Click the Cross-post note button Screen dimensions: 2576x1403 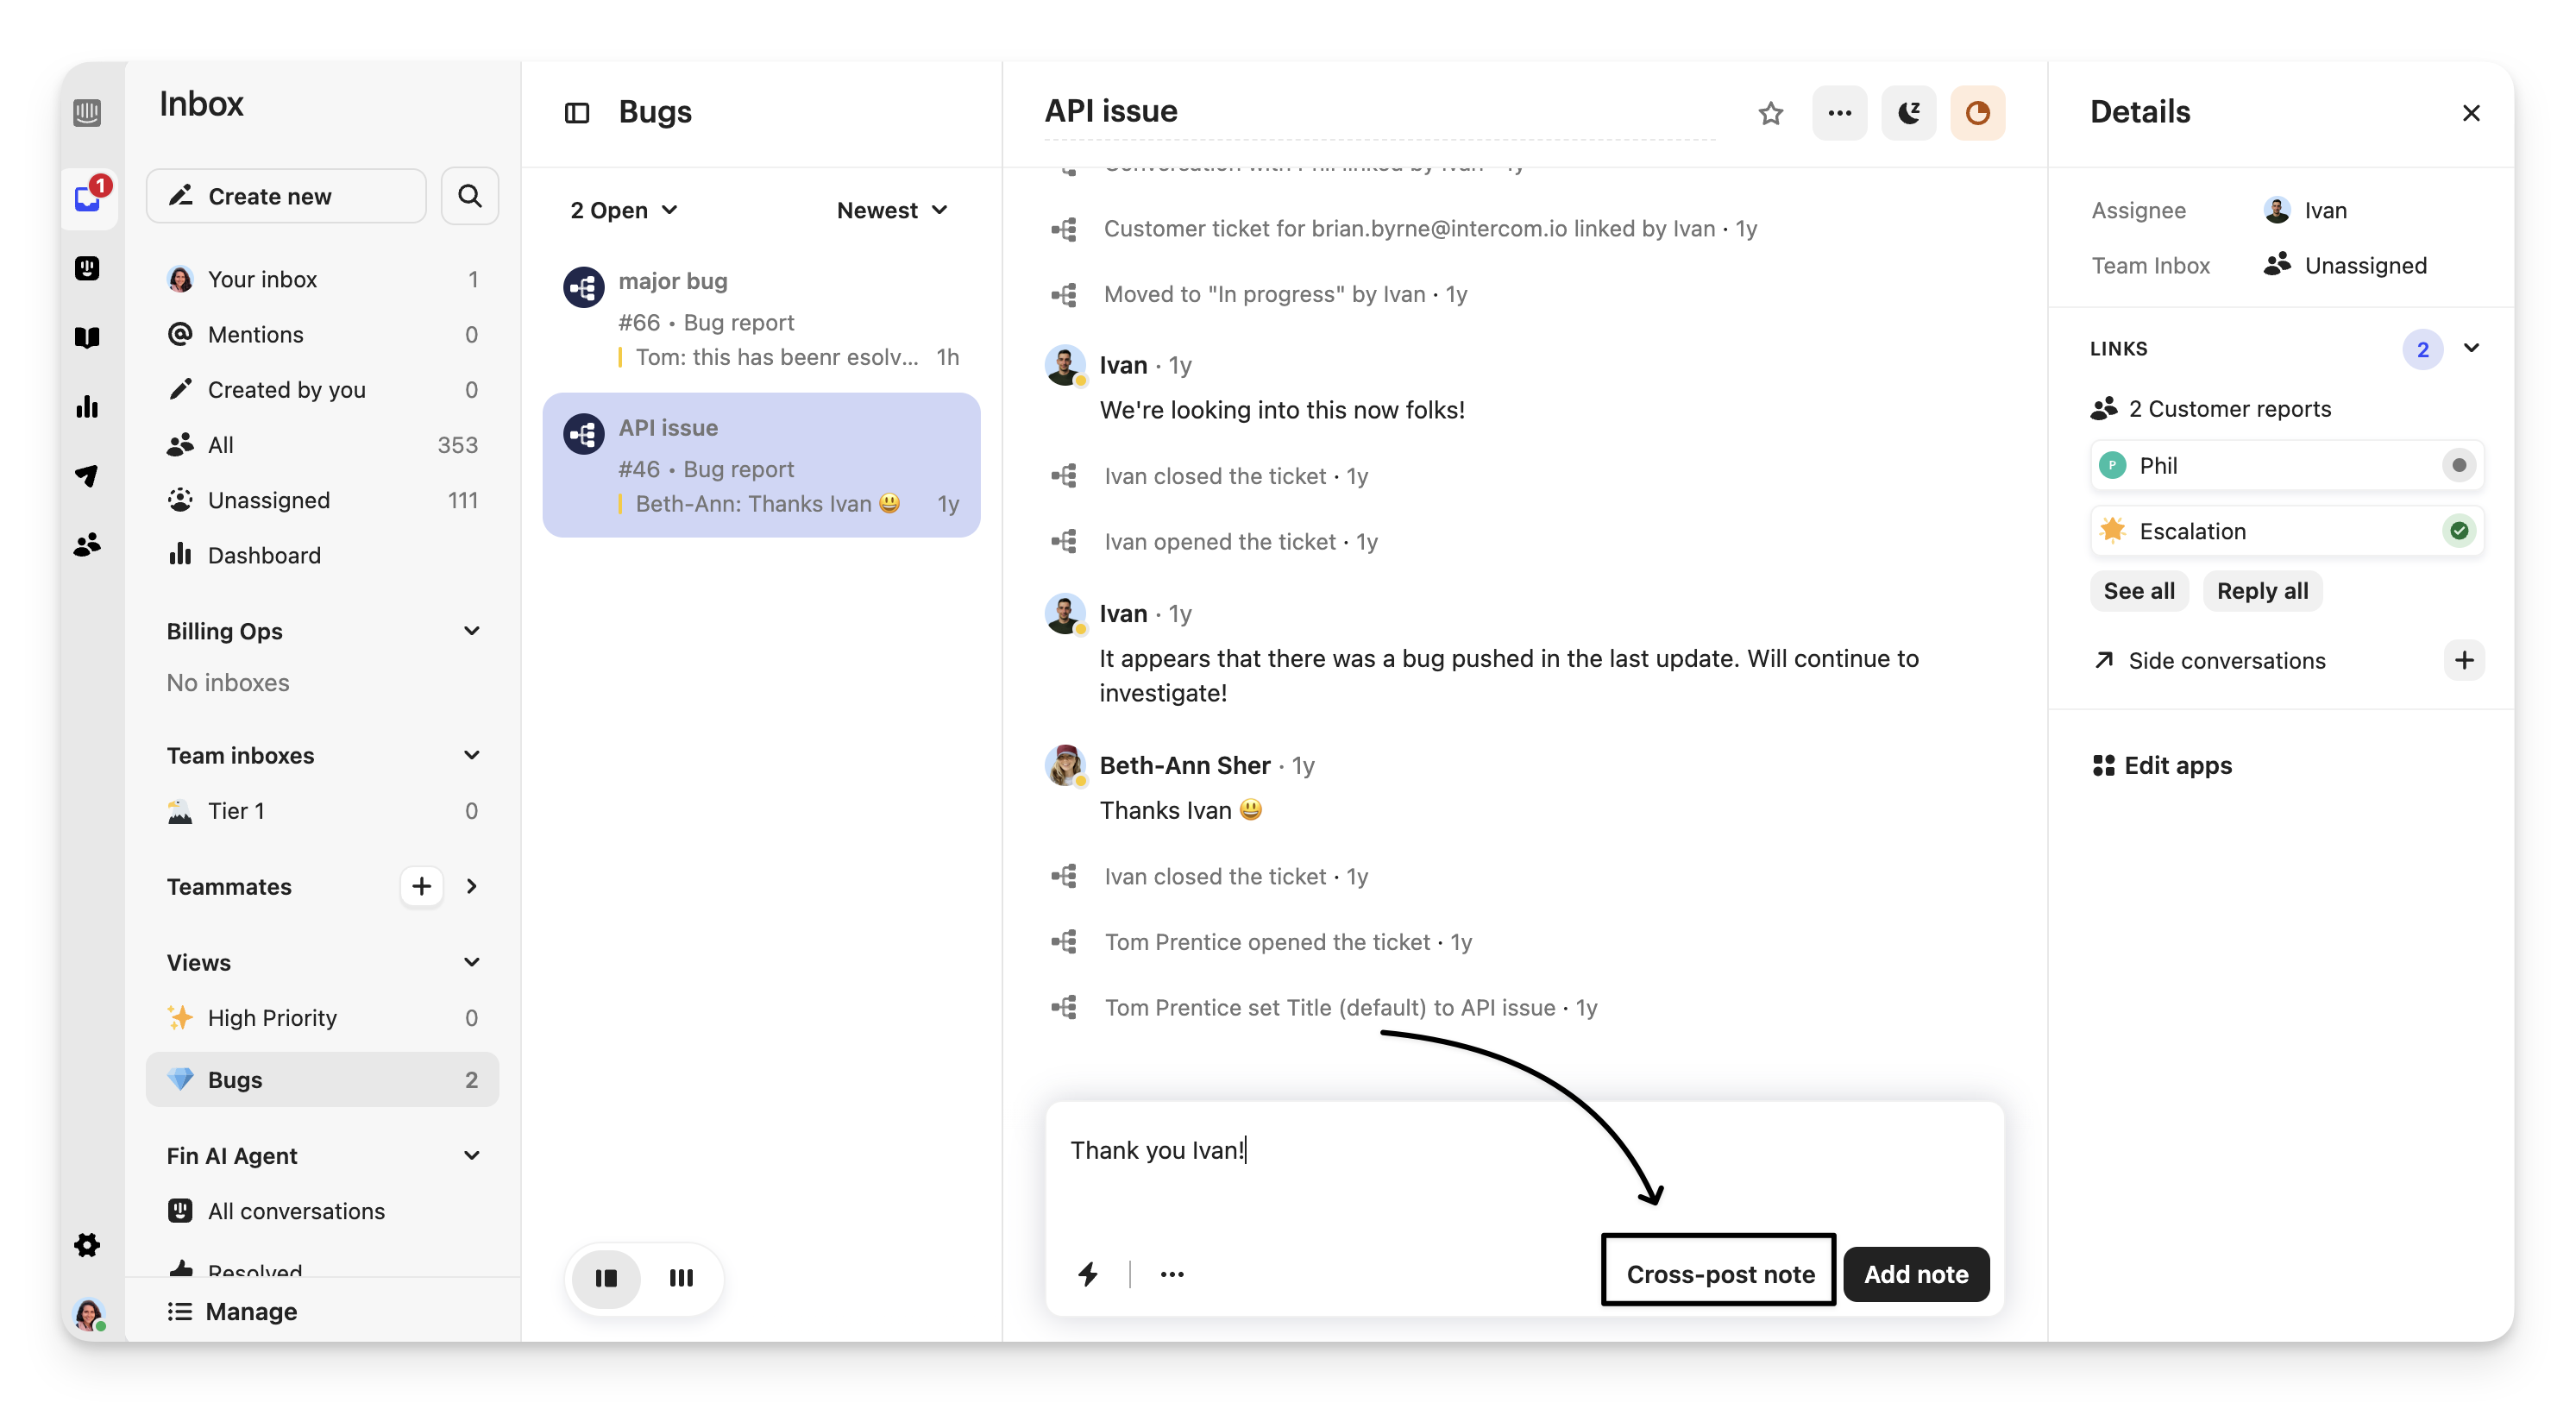pyautogui.click(x=1719, y=1273)
